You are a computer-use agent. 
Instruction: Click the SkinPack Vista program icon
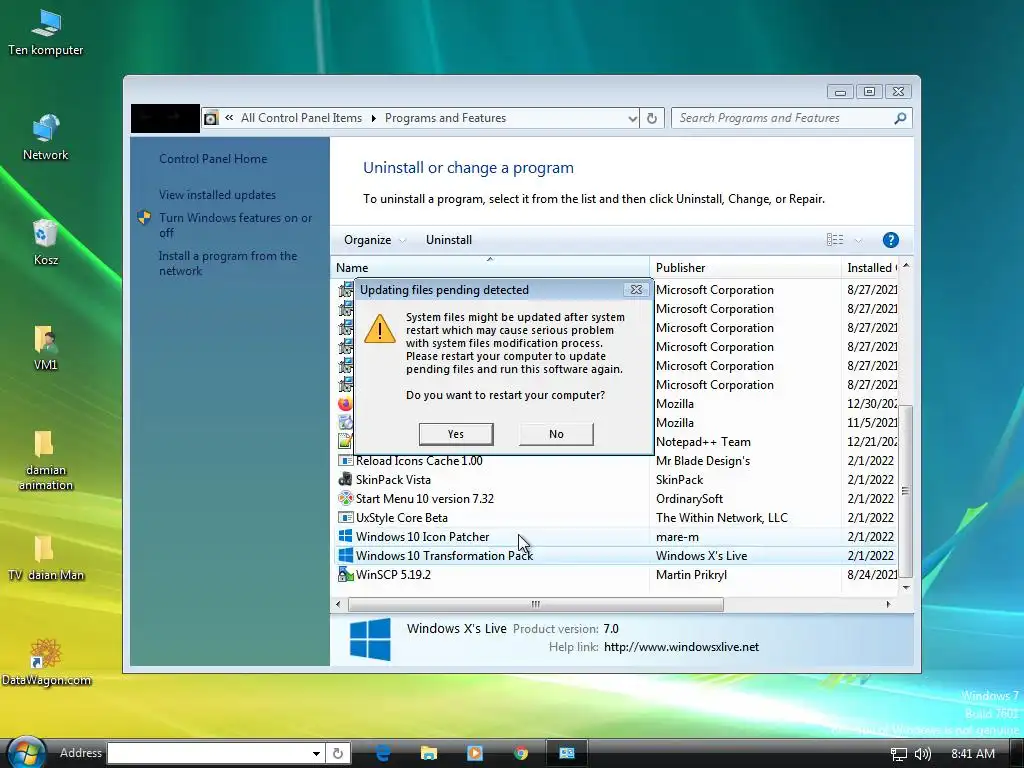pyautogui.click(x=345, y=479)
